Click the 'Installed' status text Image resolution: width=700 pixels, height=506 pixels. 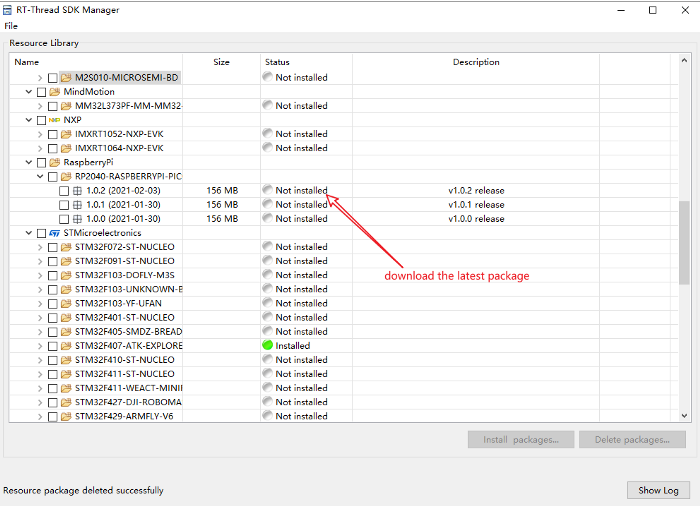pyautogui.click(x=292, y=346)
